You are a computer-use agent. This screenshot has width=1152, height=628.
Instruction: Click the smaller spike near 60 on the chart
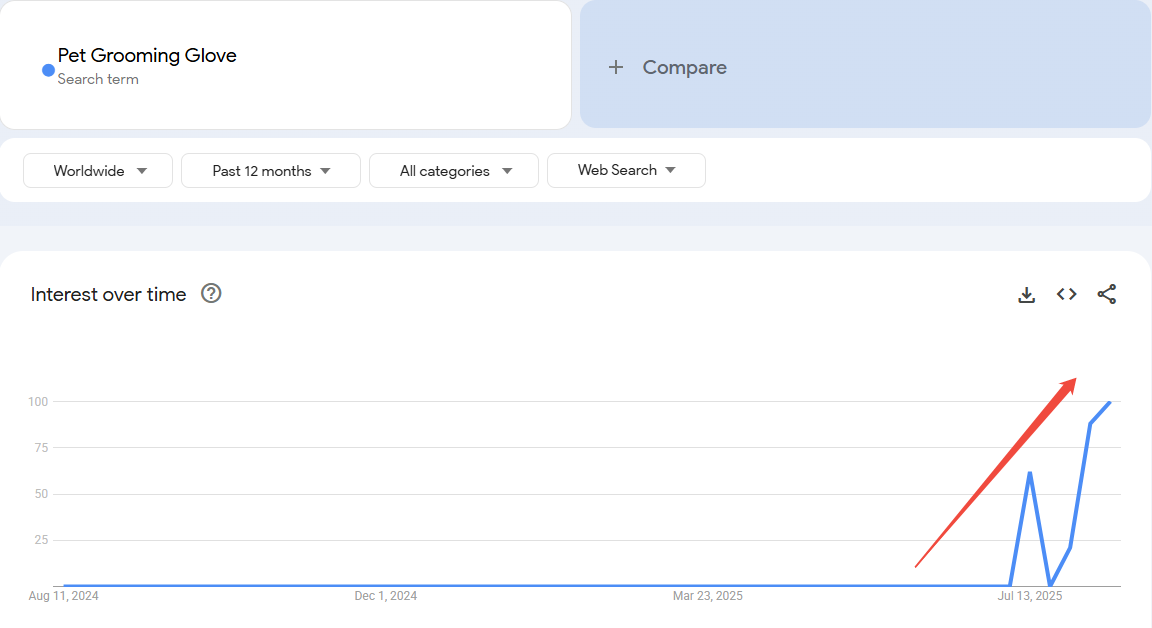1030,473
